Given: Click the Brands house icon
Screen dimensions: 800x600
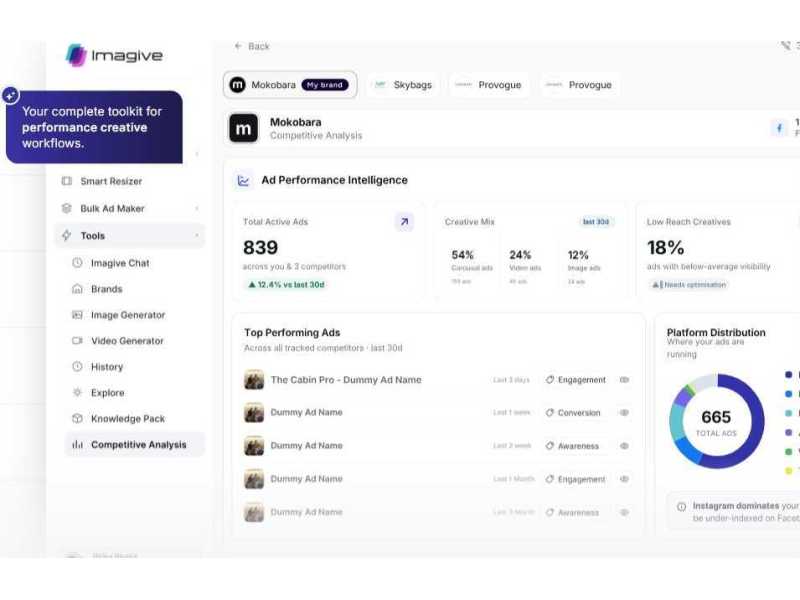Looking at the screenshot, I should 77,289.
